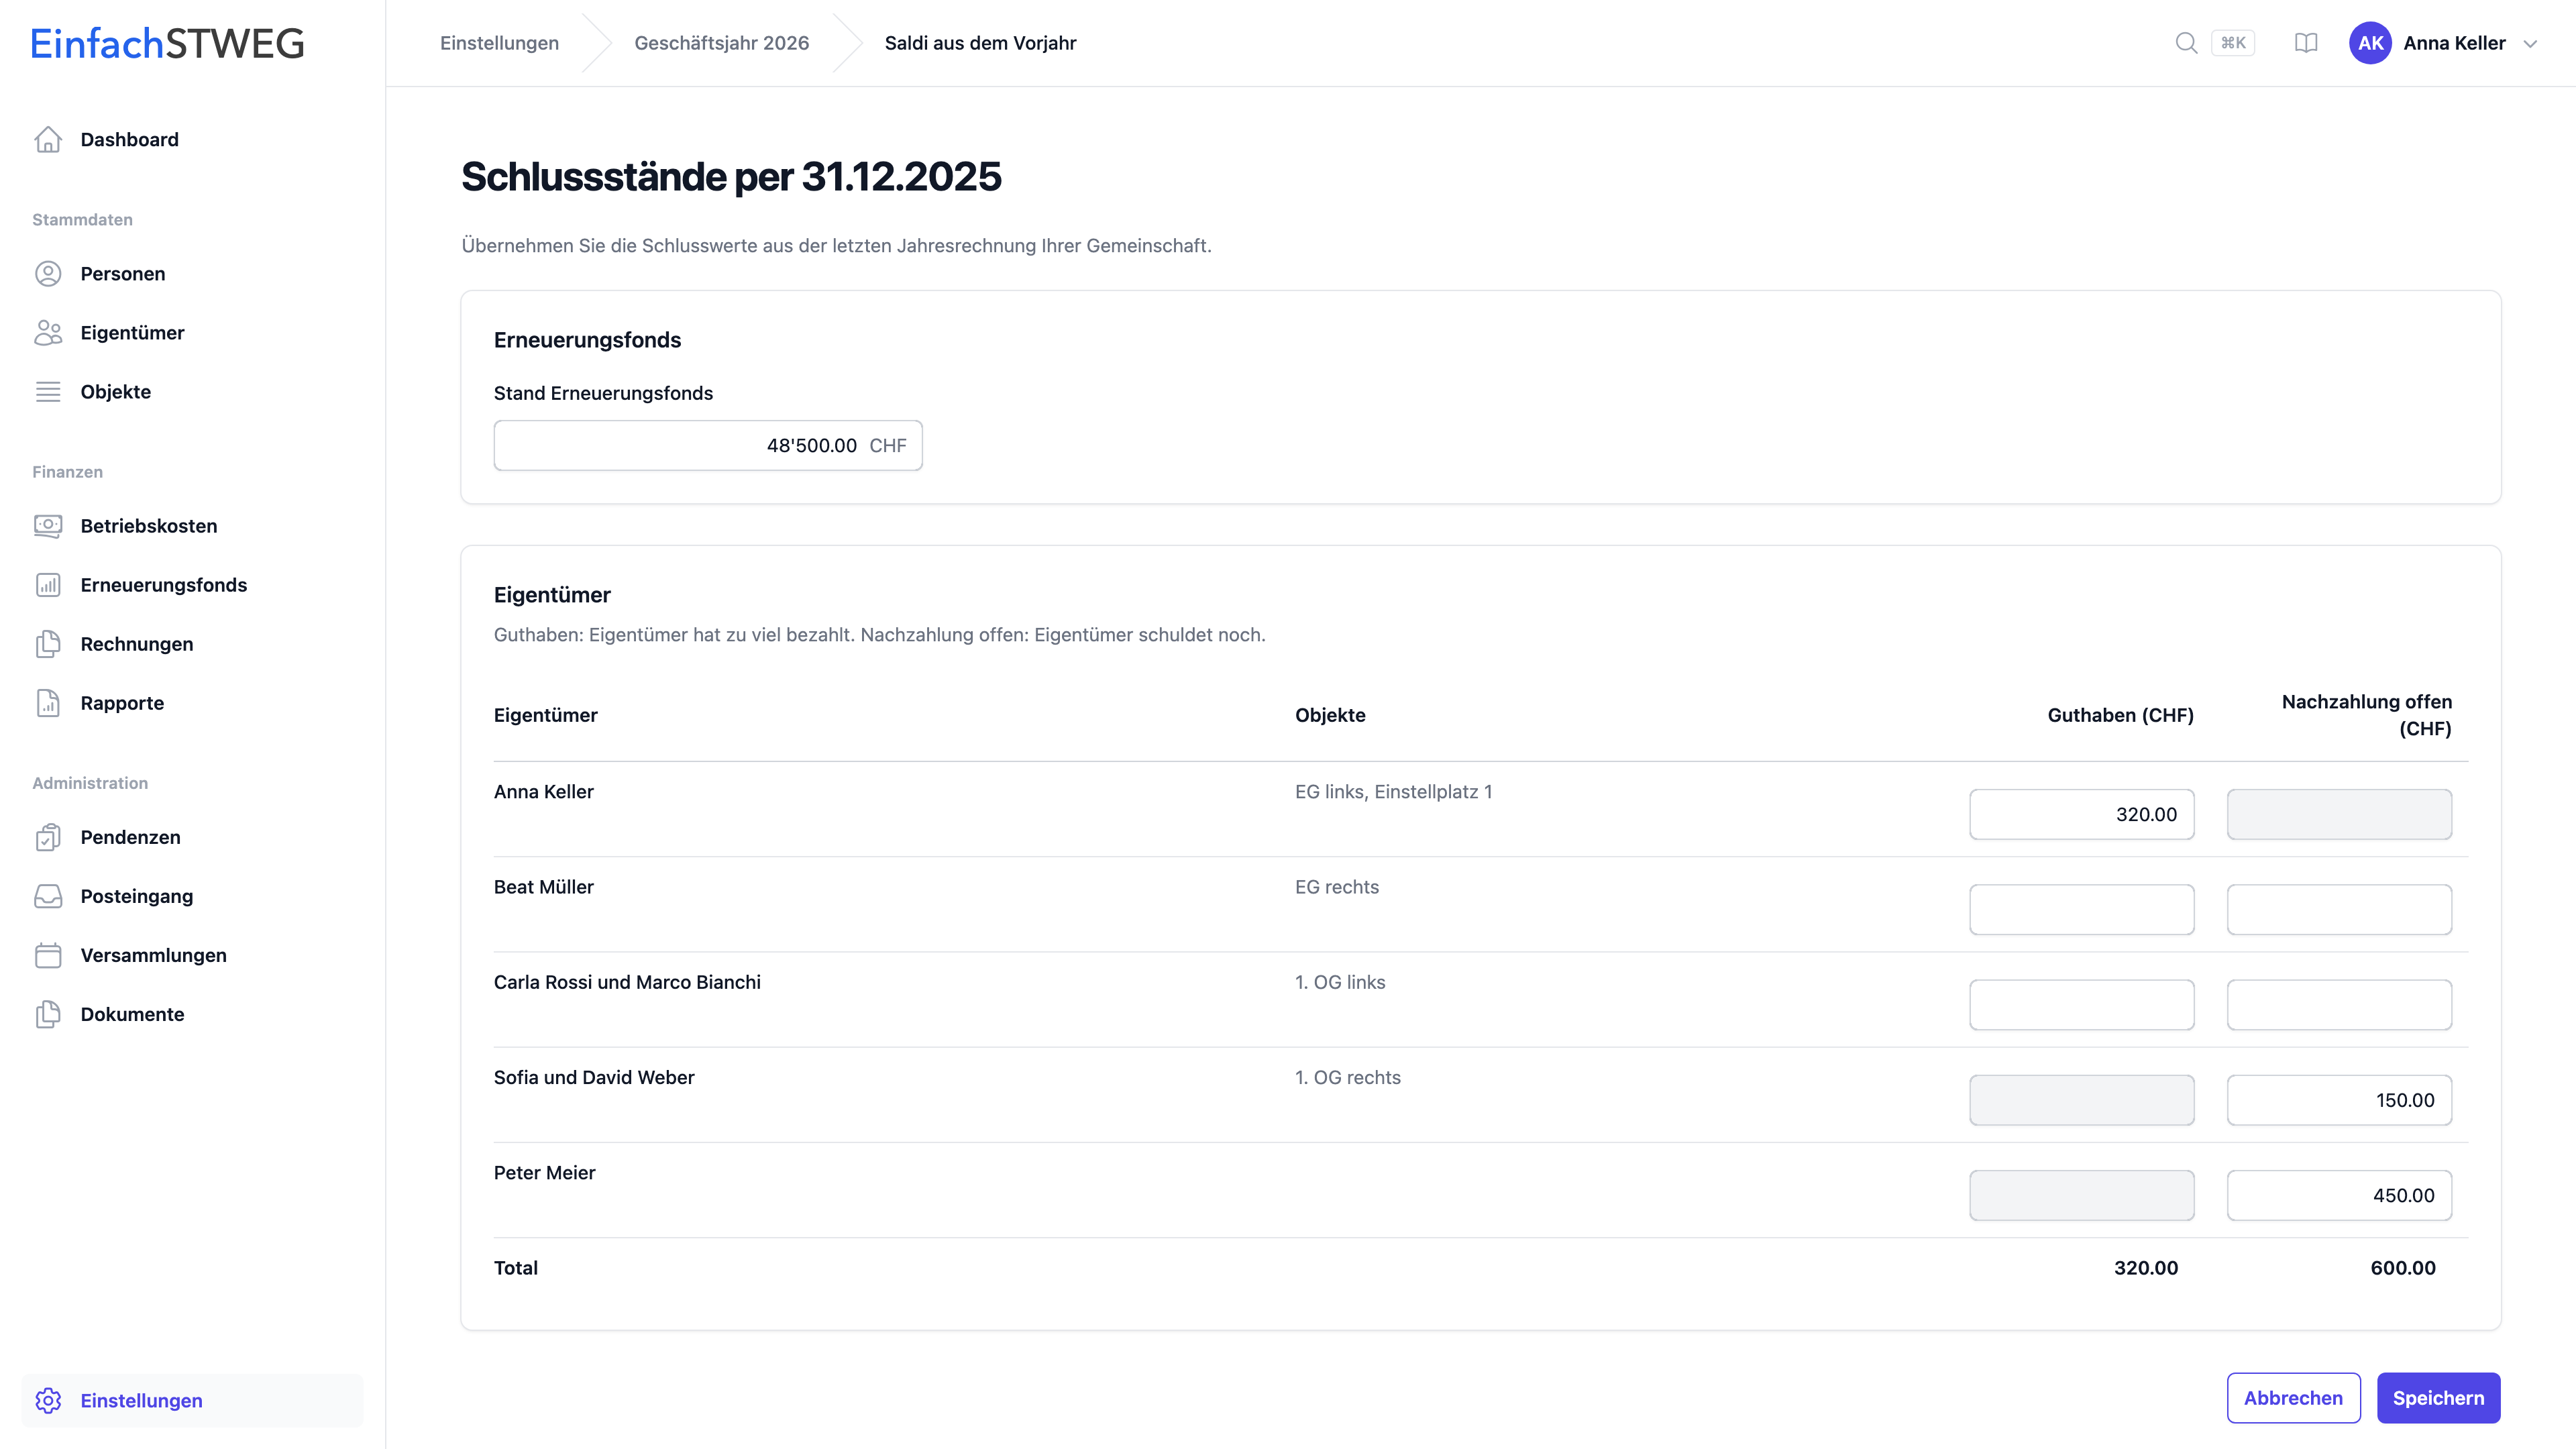
Task: Select Saldi aus dem Vorjahr breadcrumb
Action: 980,43
